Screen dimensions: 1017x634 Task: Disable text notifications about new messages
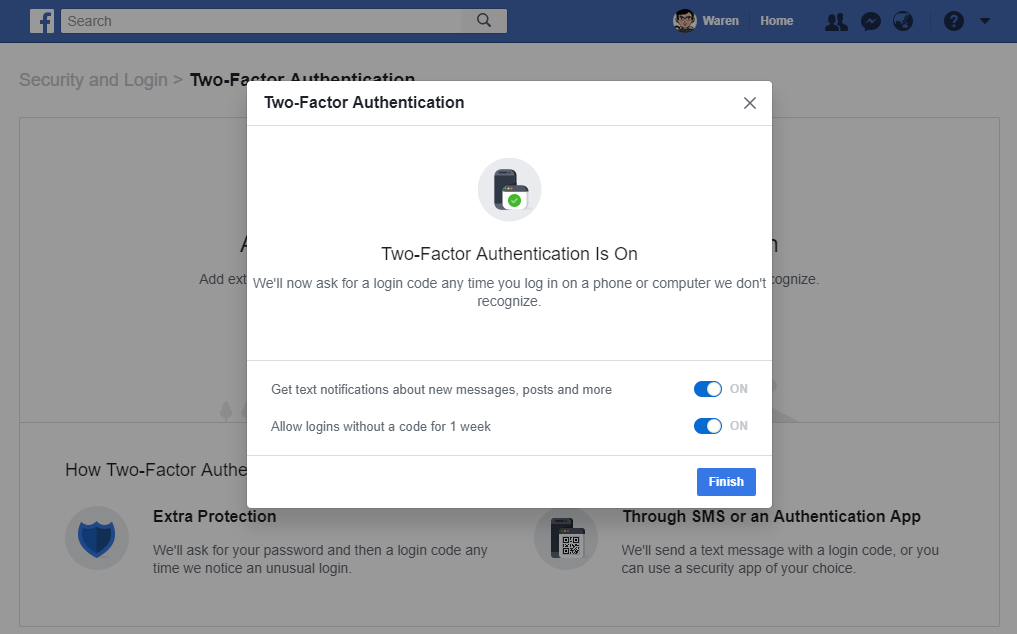[707, 389]
